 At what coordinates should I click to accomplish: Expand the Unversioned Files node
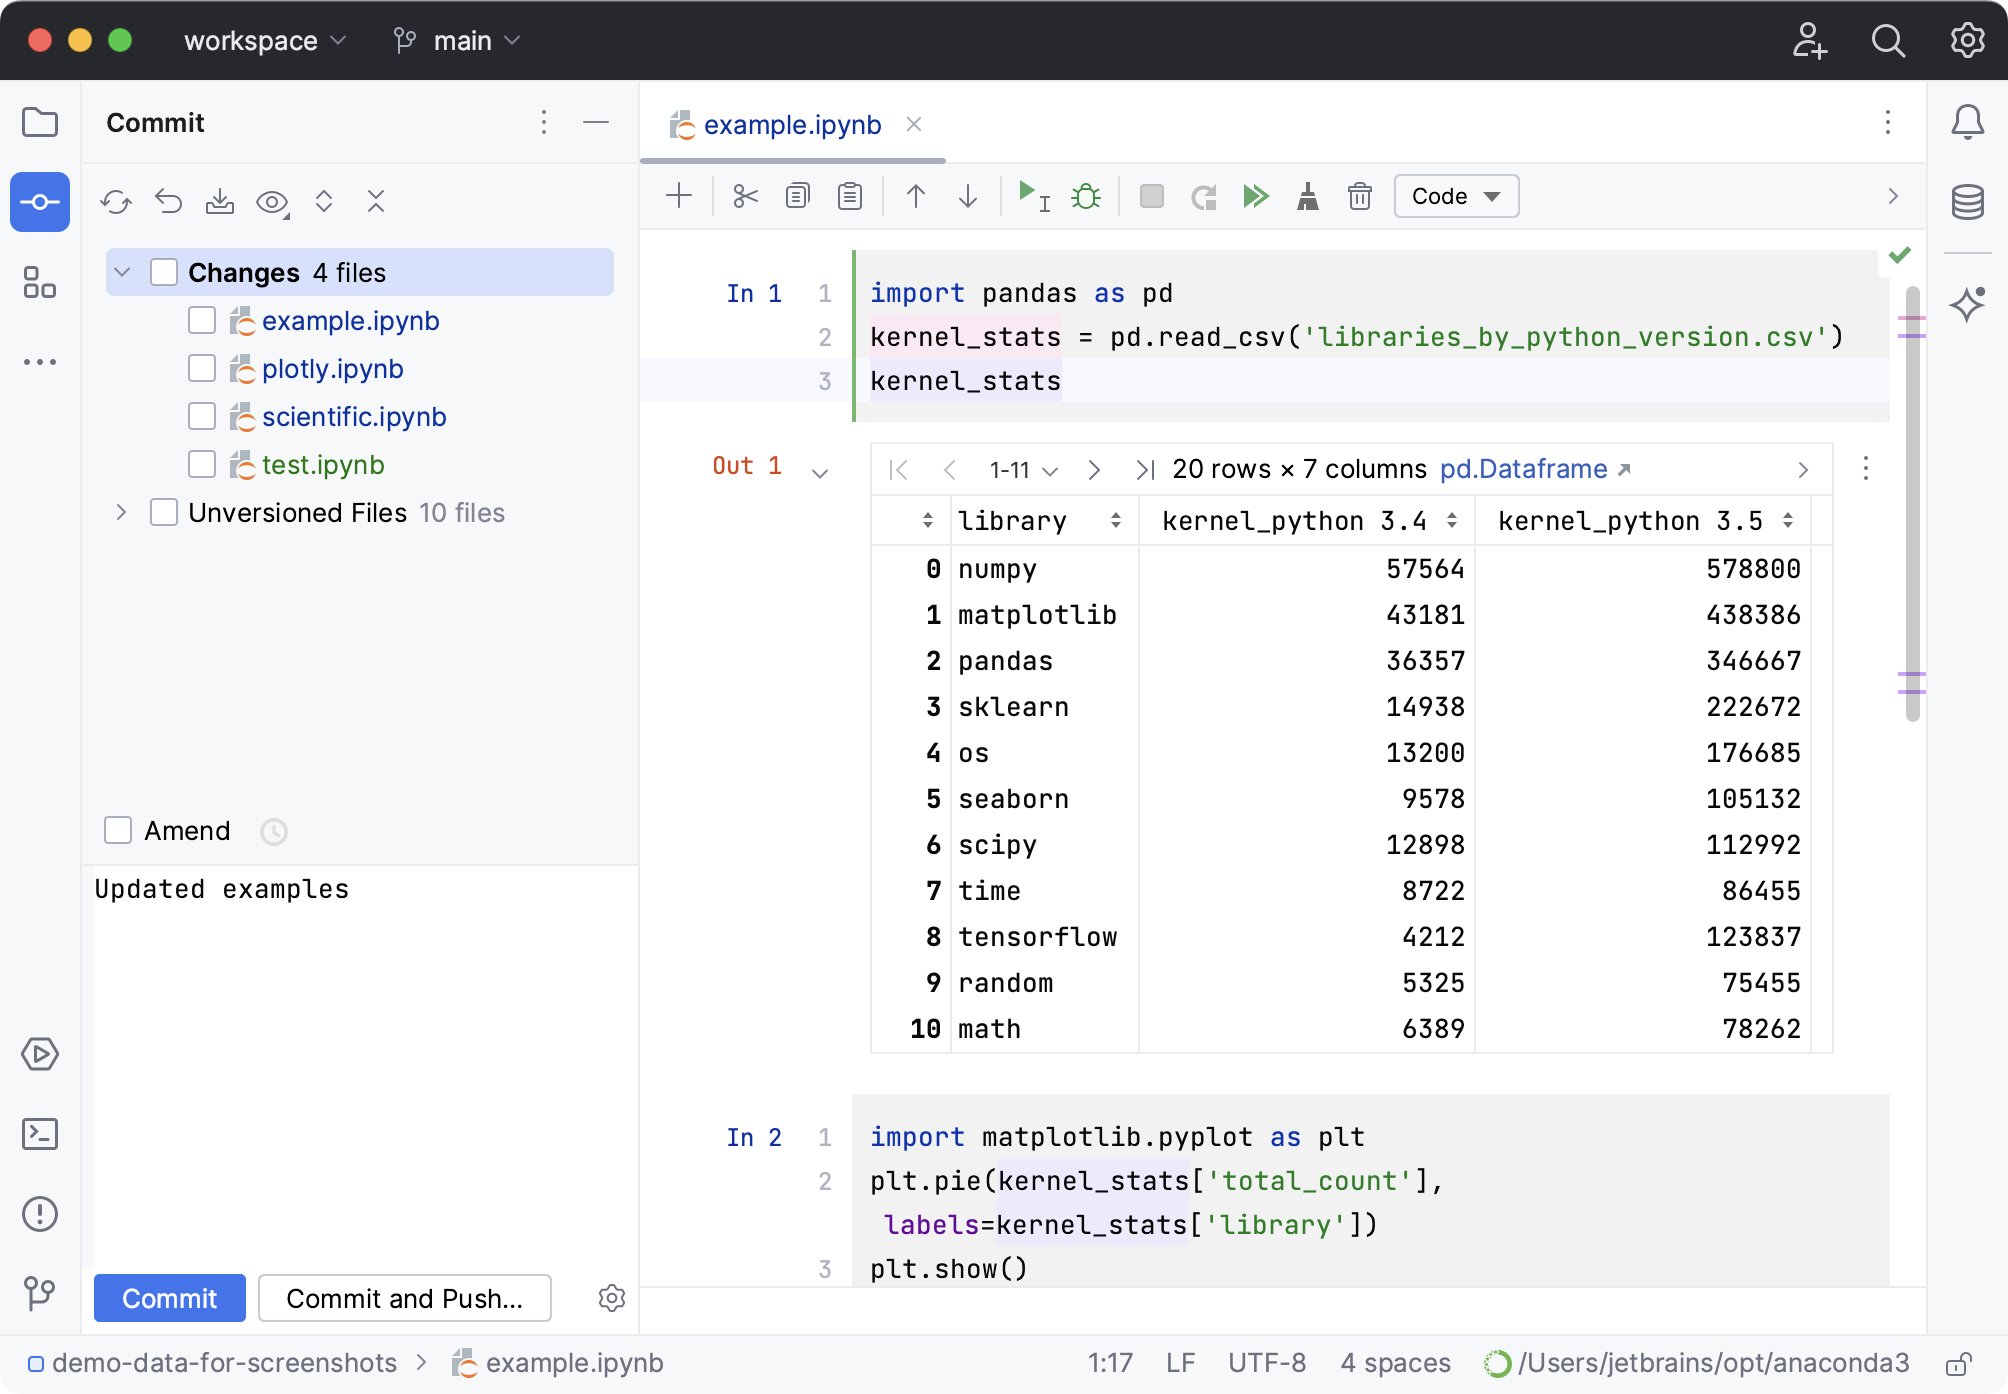(x=122, y=512)
